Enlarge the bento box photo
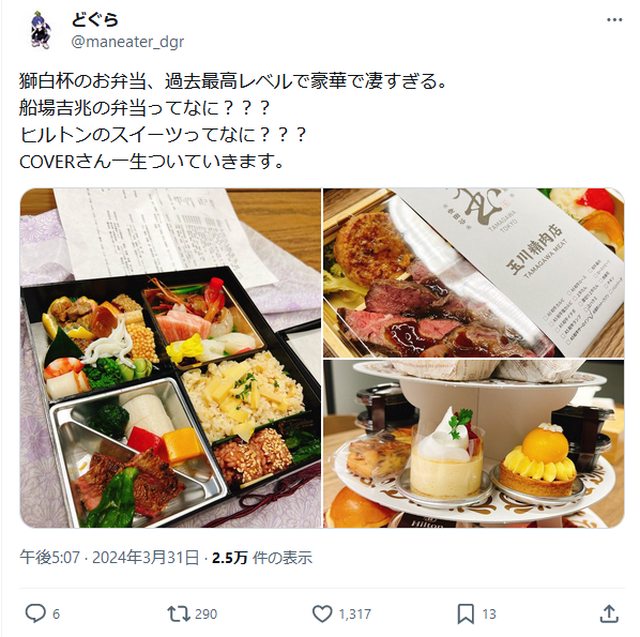The image size is (640, 637). [171, 358]
